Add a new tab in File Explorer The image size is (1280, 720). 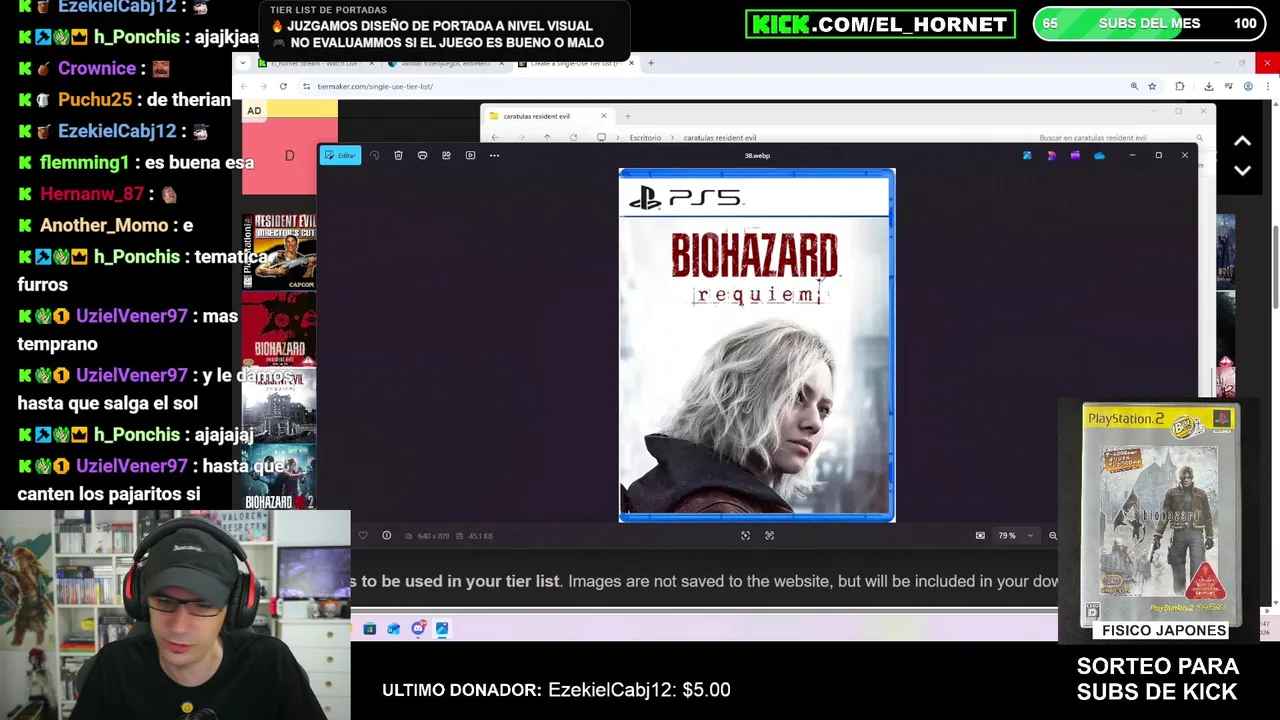point(627,116)
